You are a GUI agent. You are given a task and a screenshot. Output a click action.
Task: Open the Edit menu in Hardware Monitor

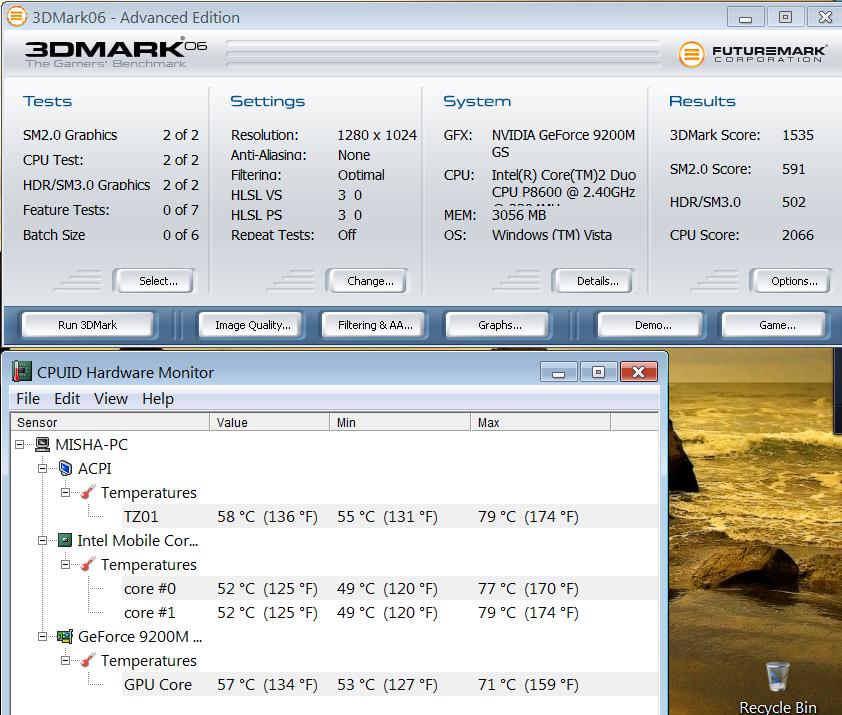click(67, 399)
